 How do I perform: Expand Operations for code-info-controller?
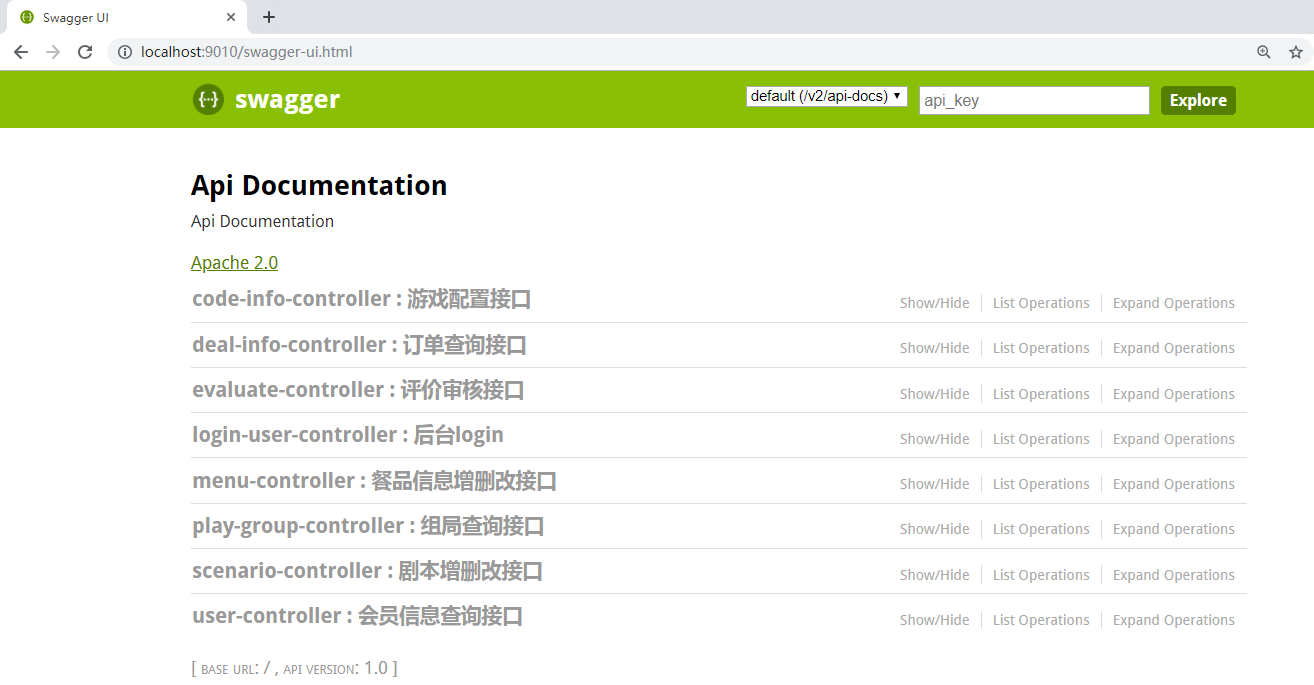(1174, 303)
